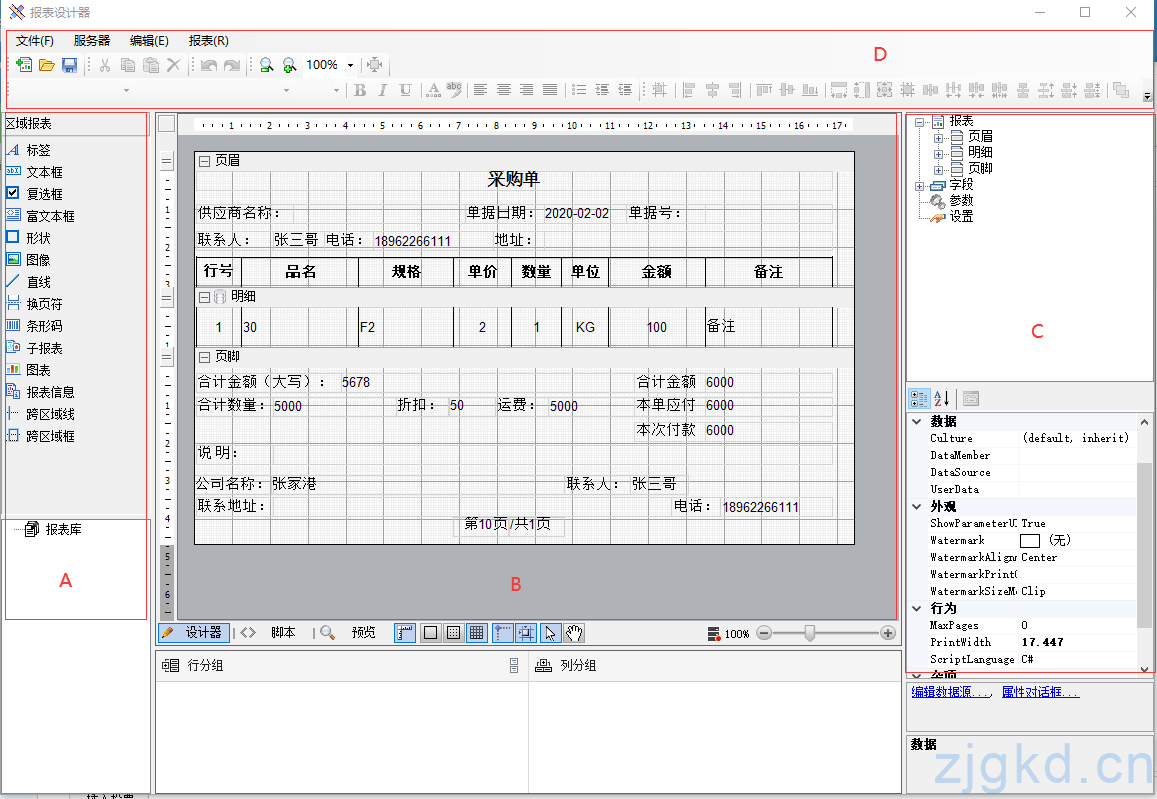Click the cut scissors icon
The height and width of the screenshot is (799, 1157).
click(x=105, y=65)
